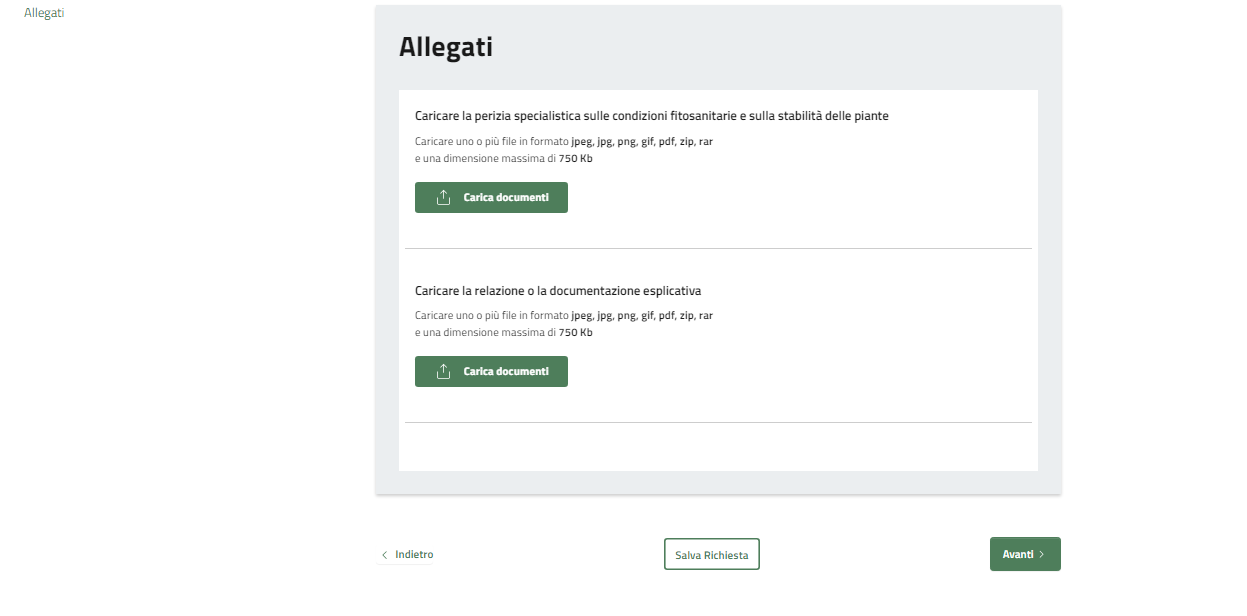This screenshot has height=616, width=1247.
Task: Click the right chevron inside Avanti button
Action: 1041,554
